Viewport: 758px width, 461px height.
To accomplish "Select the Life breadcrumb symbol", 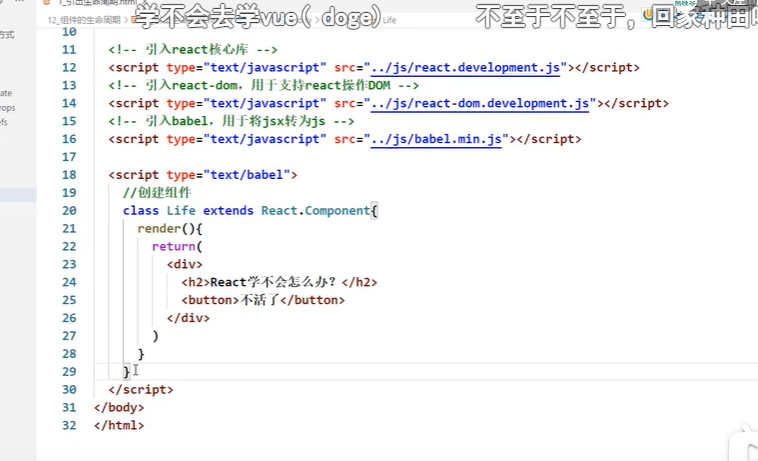I will [390, 20].
